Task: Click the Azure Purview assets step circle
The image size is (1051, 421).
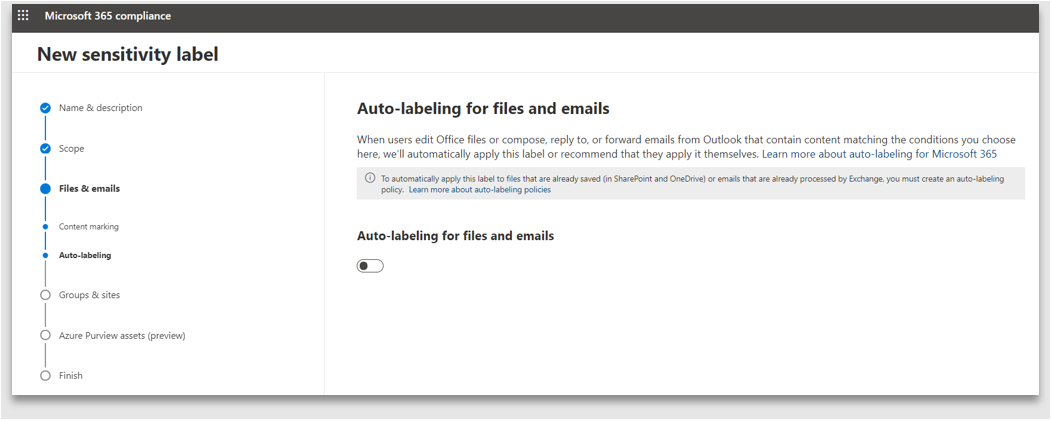Action: pyautogui.click(x=45, y=336)
